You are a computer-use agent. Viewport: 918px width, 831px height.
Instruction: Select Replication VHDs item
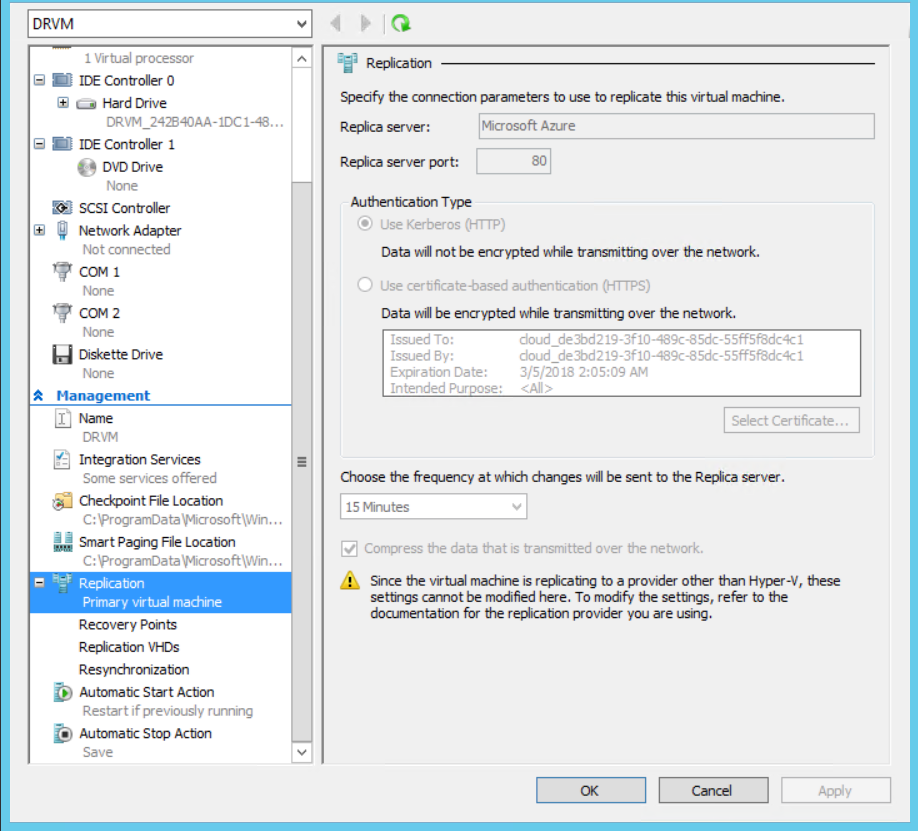[129, 647]
